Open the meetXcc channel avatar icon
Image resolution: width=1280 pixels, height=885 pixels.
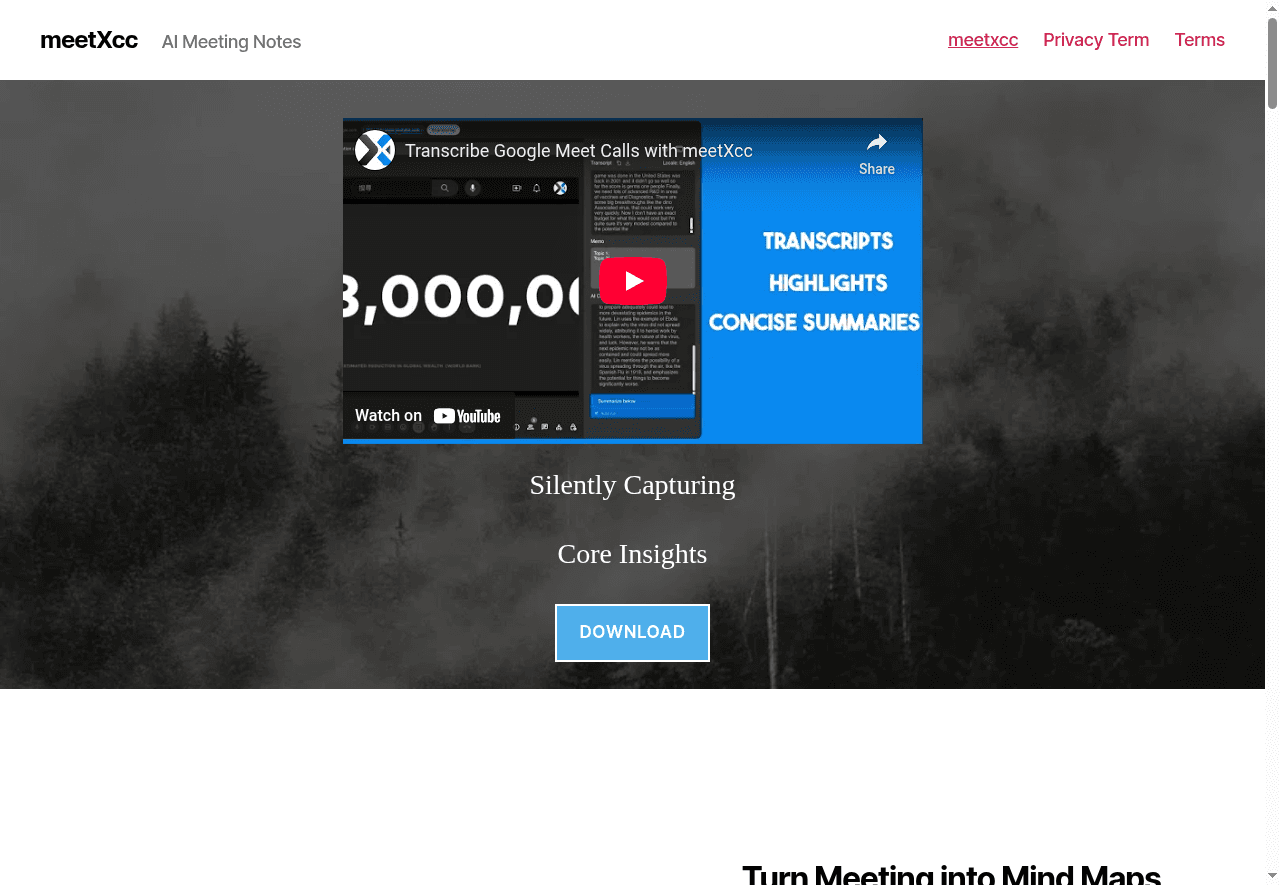coord(375,150)
